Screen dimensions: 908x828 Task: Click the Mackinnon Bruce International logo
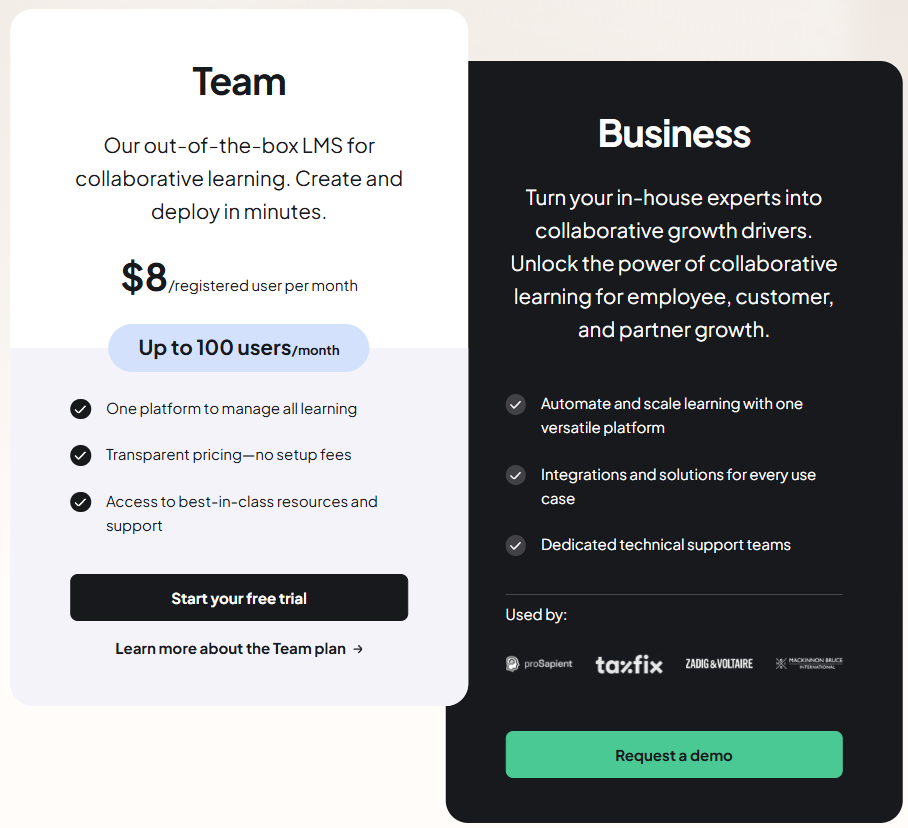[807, 662]
